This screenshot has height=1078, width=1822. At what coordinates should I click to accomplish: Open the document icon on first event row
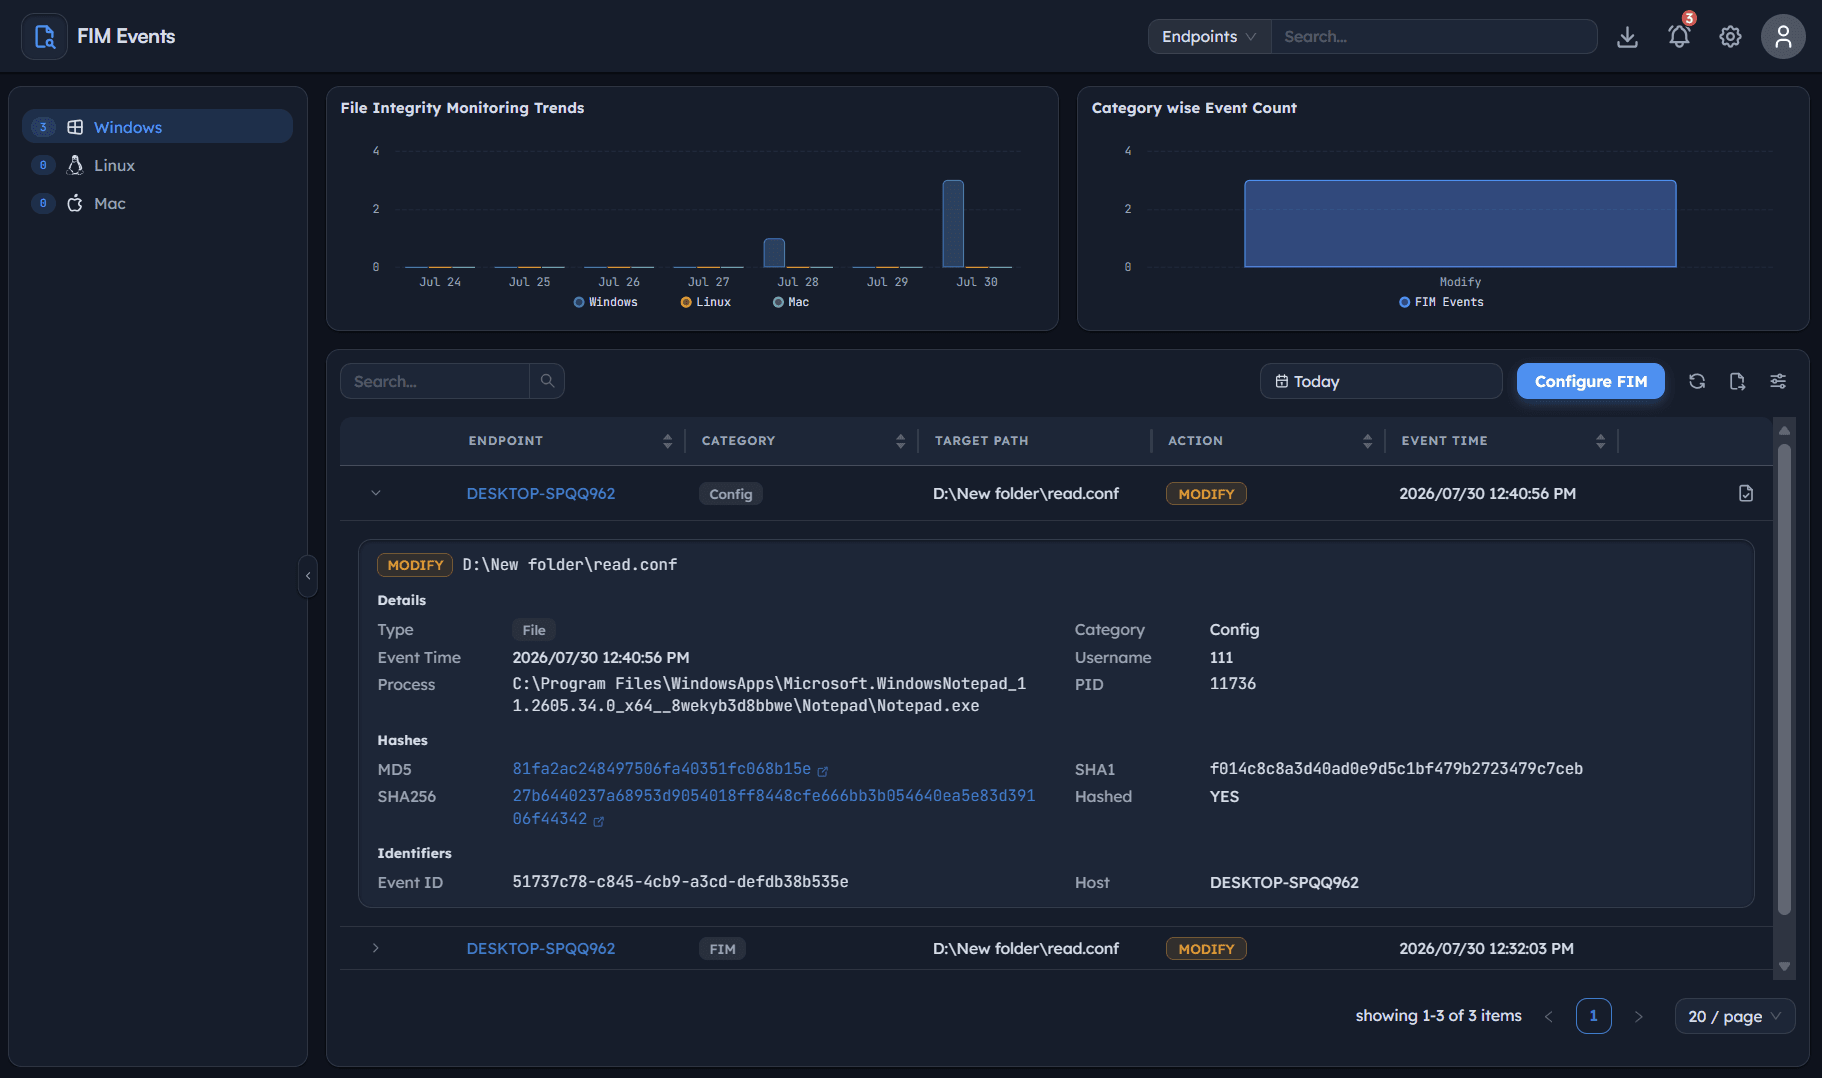point(1746,493)
